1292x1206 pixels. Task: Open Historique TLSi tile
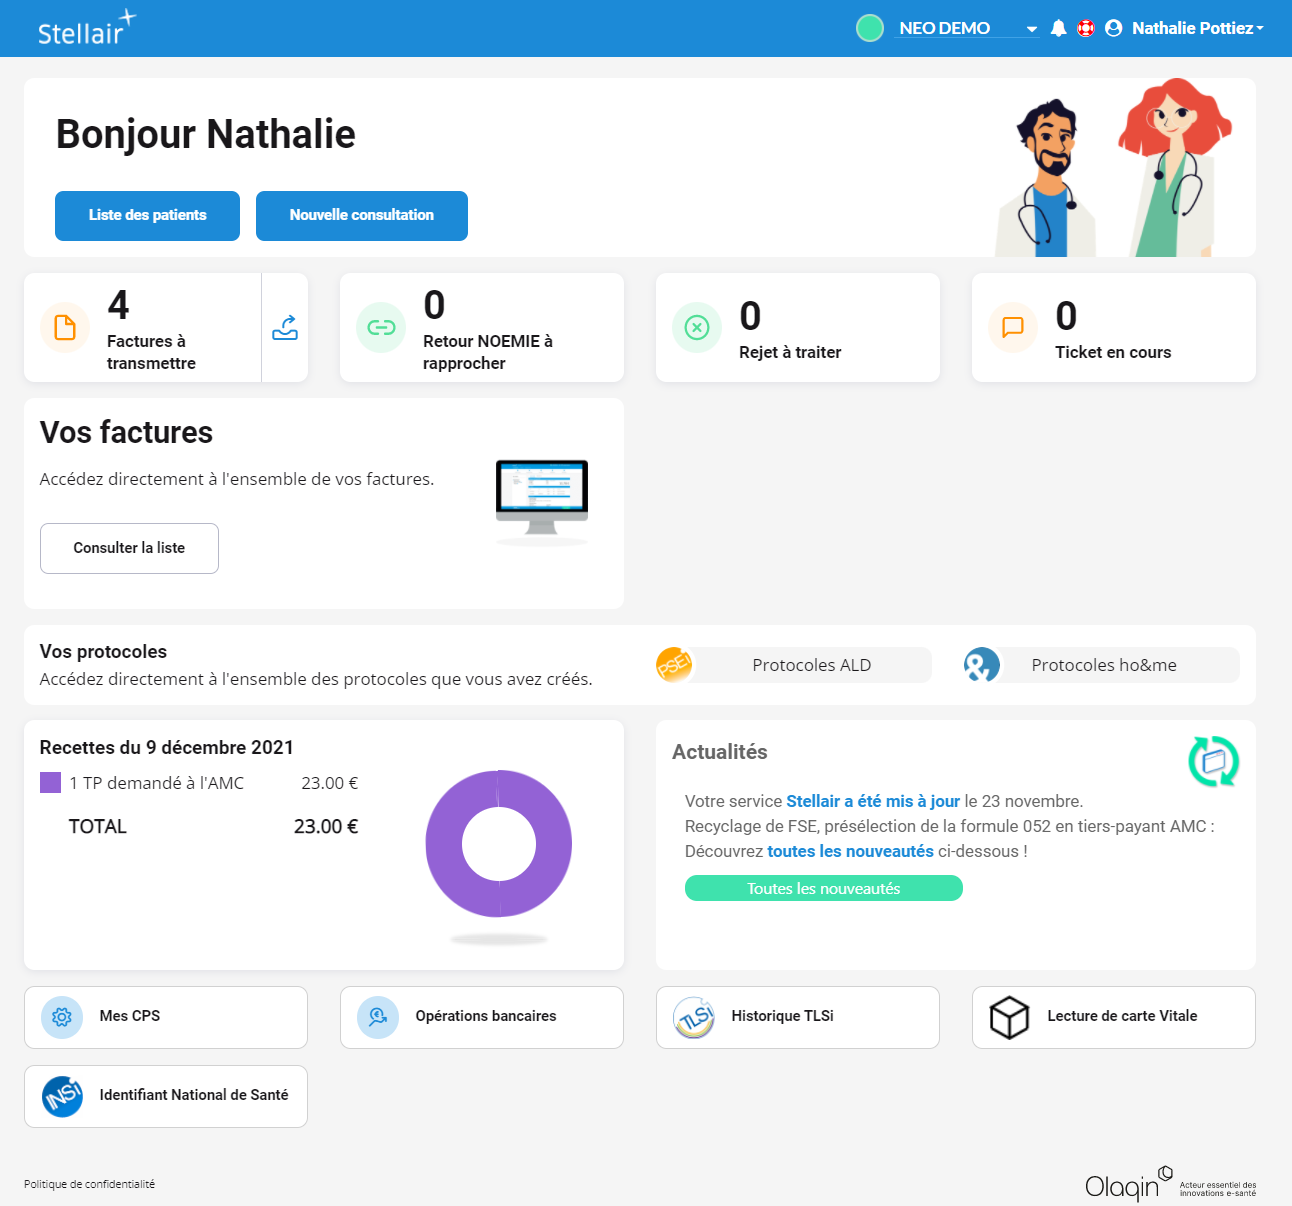pyautogui.click(x=797, y=1017)
